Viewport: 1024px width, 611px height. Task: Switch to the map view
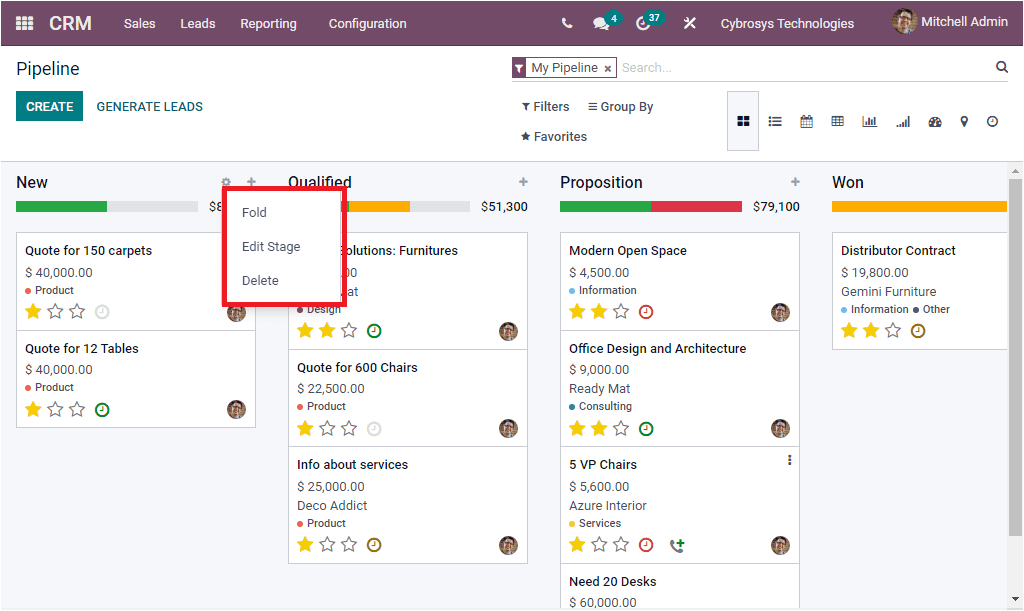(963, 121)
